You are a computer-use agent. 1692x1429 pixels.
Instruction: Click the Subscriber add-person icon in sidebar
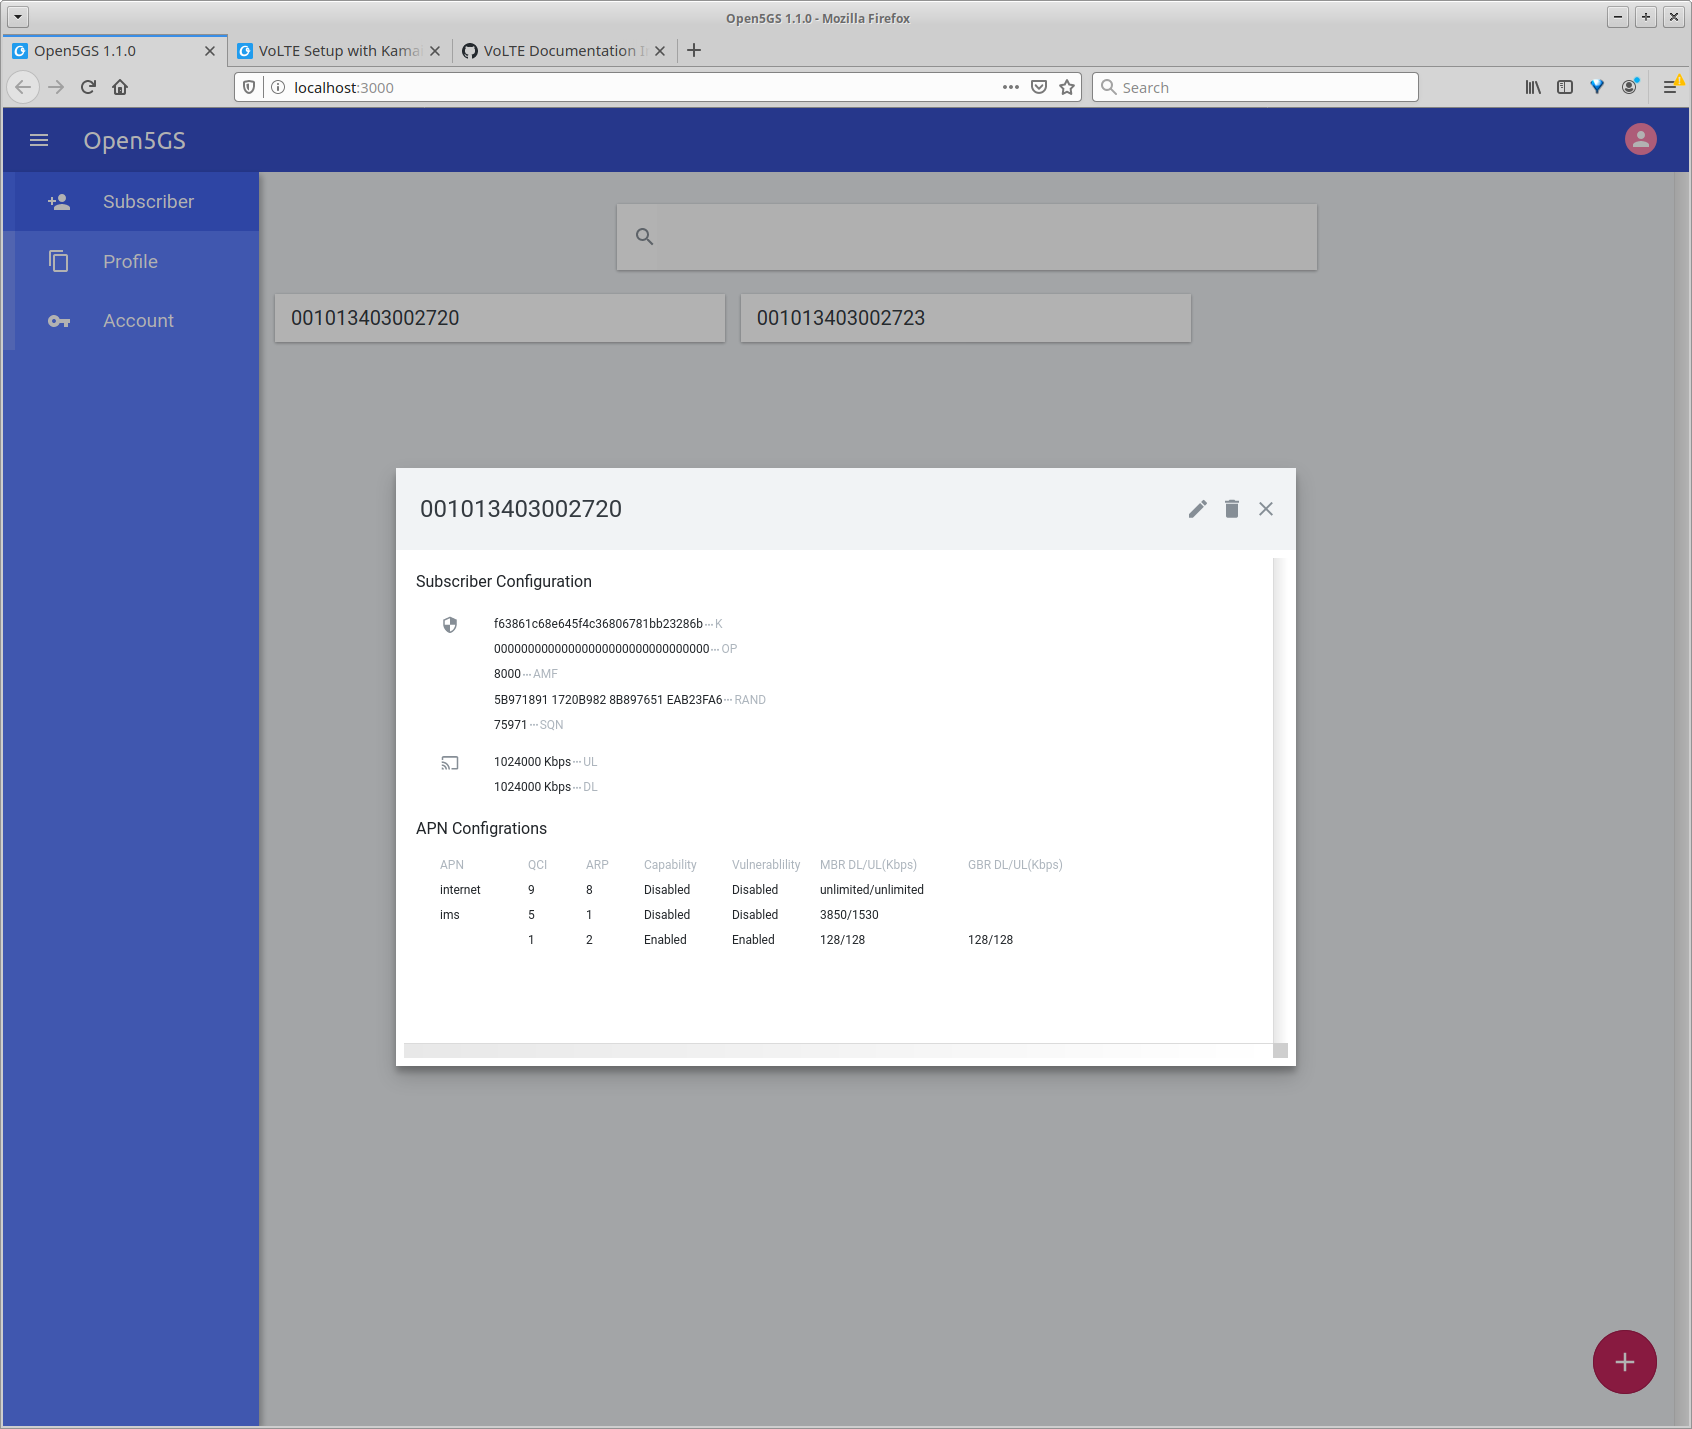[x=59, y=202]
